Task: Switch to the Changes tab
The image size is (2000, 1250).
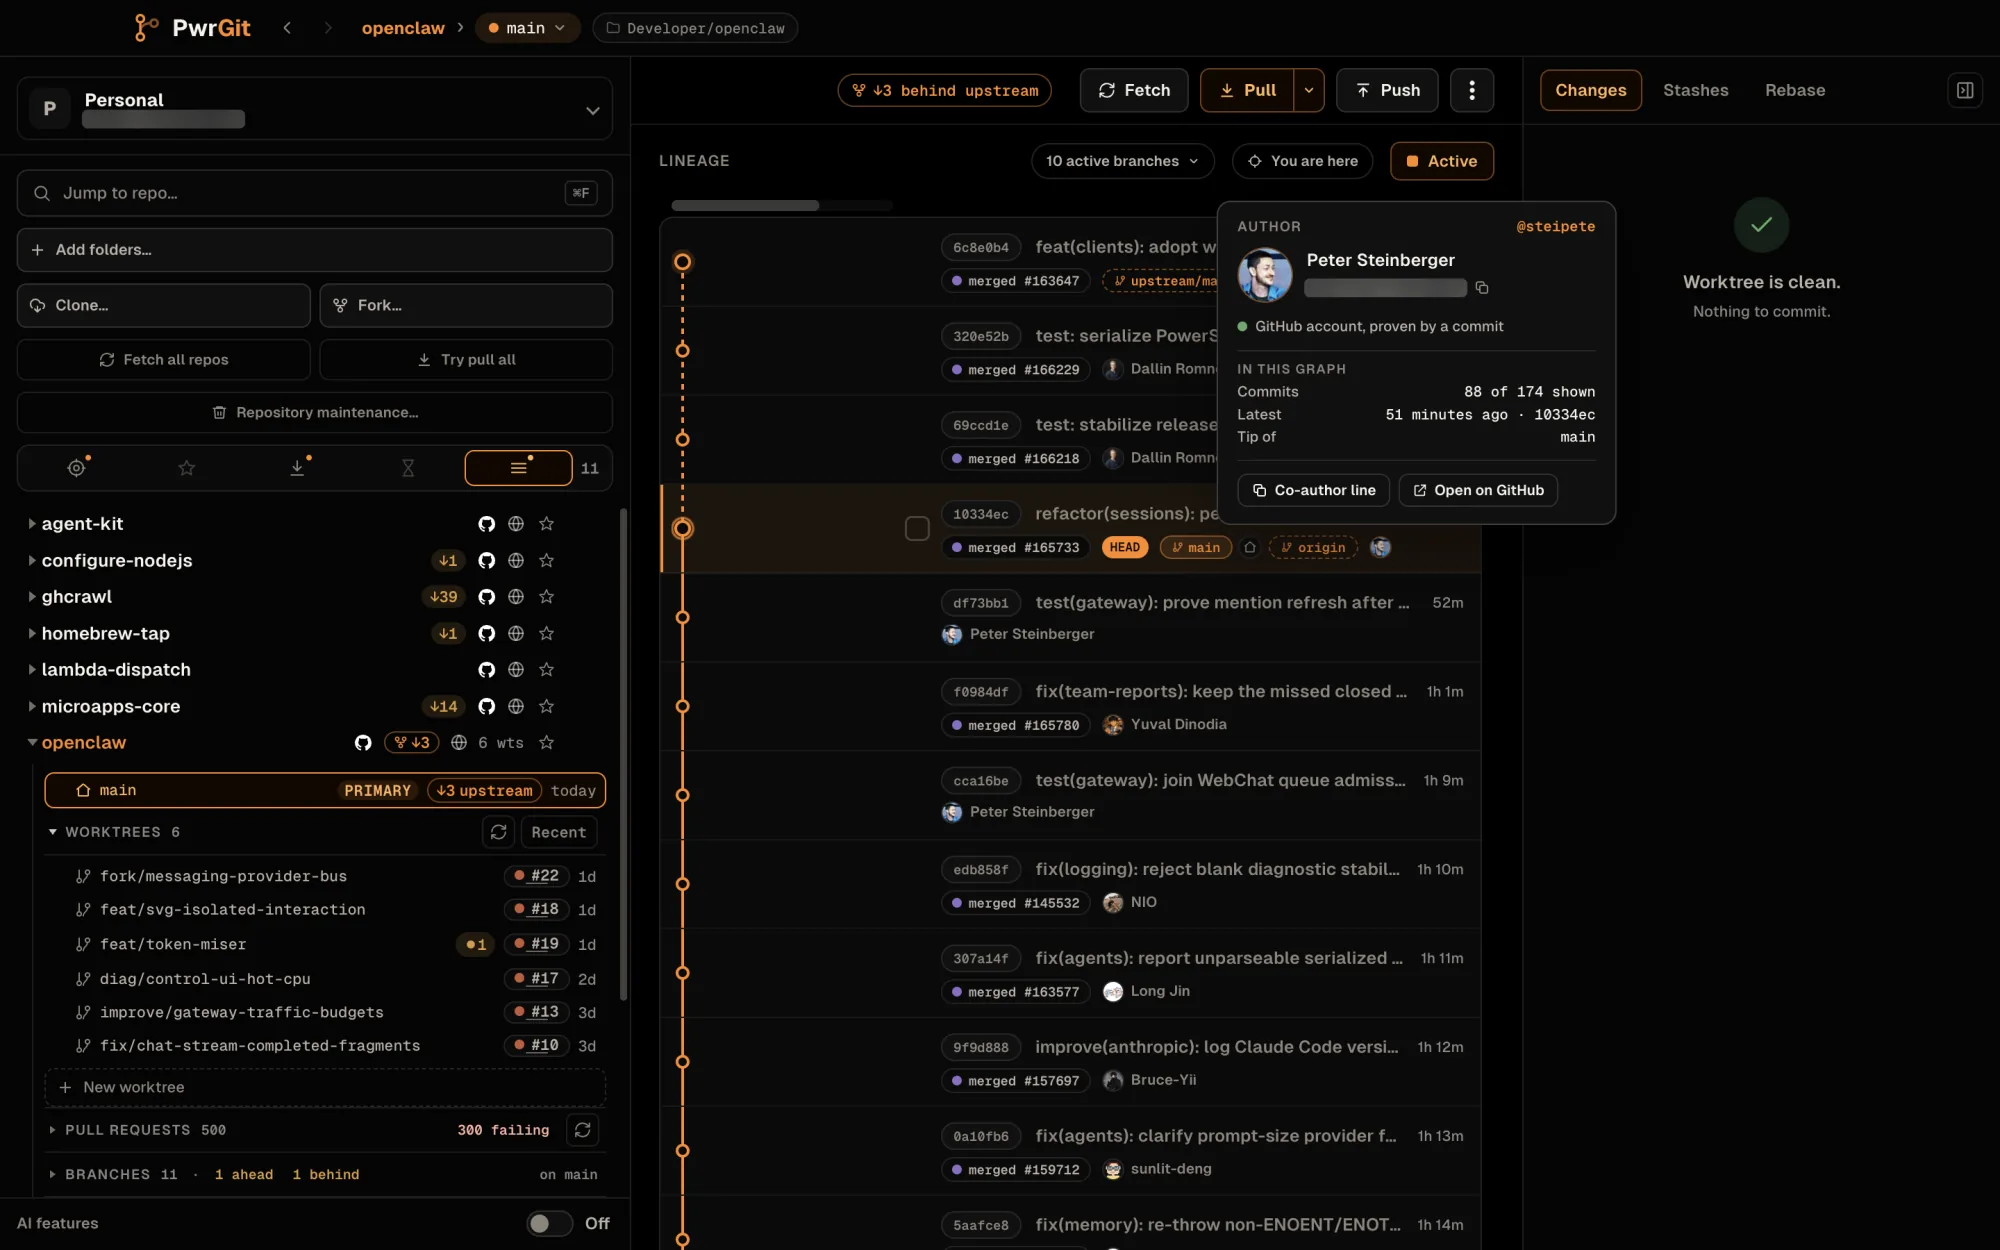Action: pyautogui.click(x=1591, y=90)
